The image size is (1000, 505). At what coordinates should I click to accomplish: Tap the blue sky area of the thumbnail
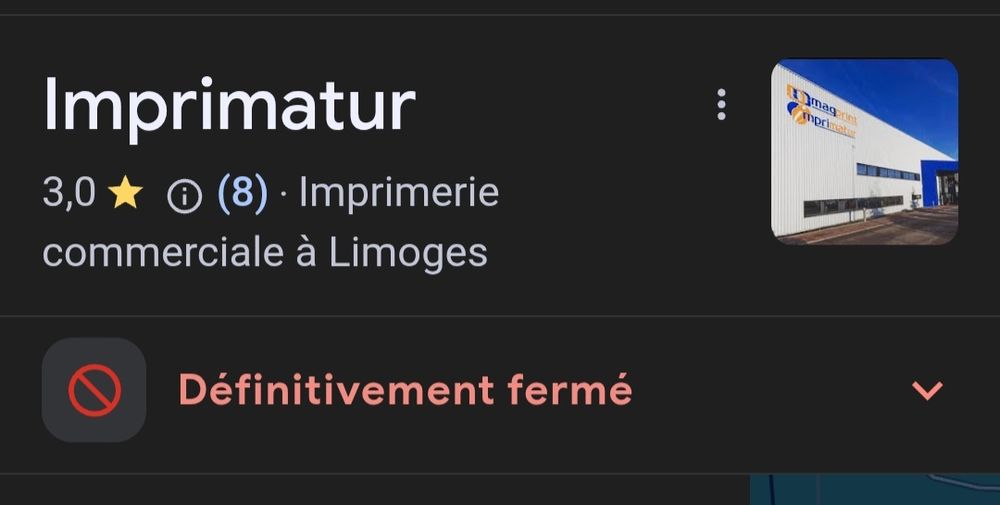tap(893, 96)
